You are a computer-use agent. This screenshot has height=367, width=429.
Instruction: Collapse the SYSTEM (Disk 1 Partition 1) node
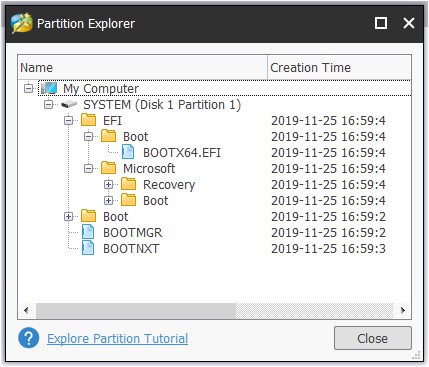click(49, 105)
